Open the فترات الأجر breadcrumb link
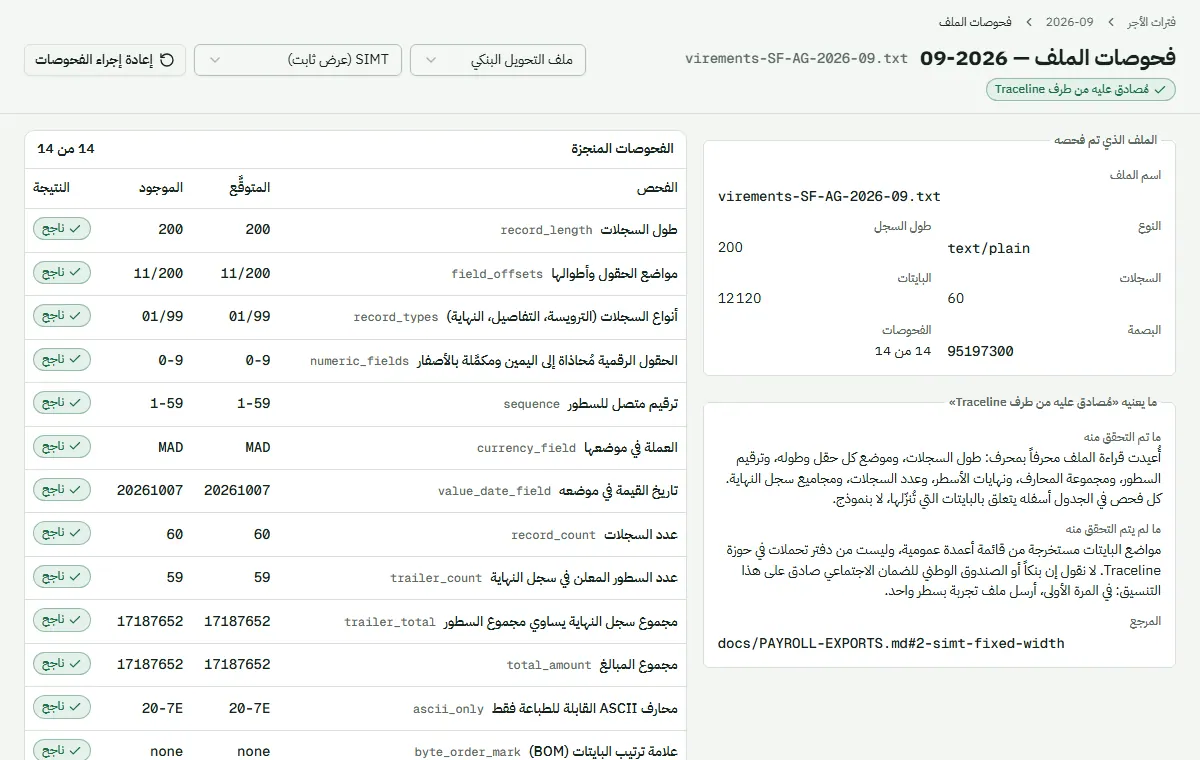Screen dimensions: 1200x760 pyautogui.click(x=1151, y=21)
